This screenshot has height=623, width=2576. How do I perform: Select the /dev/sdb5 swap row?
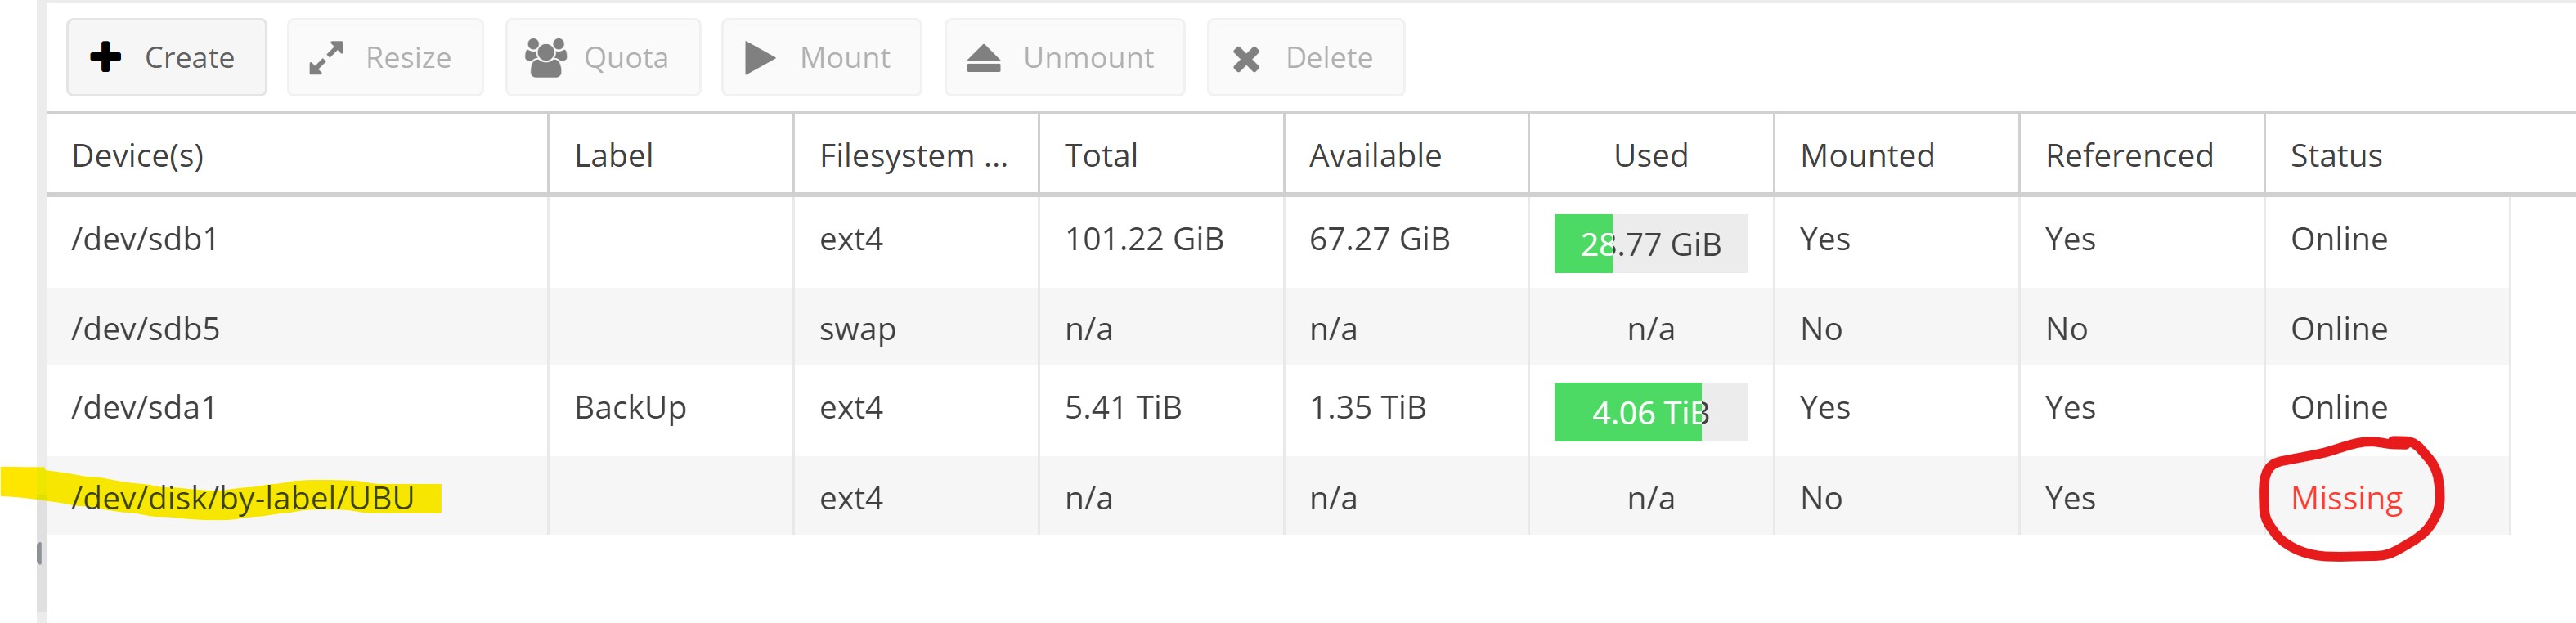[x=1278, y=328]
